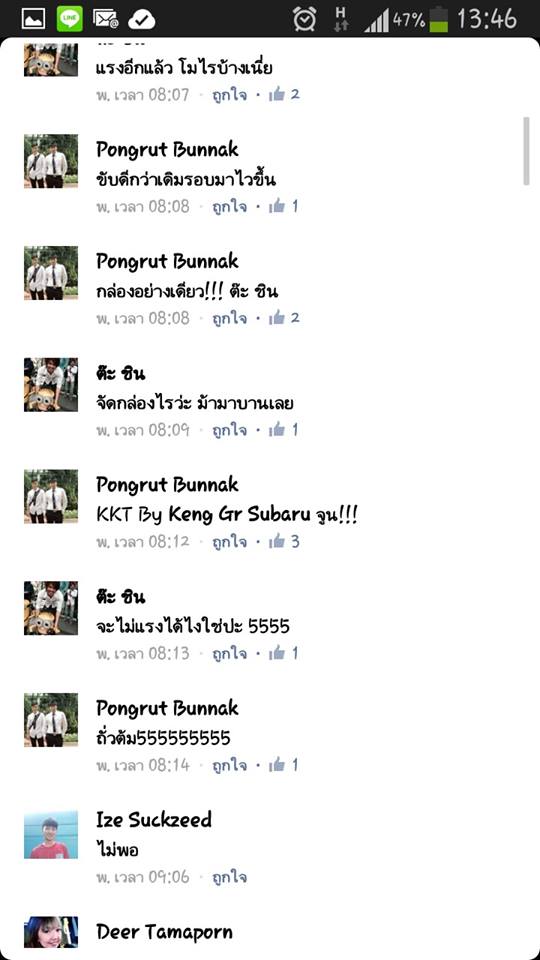Screen dimensions: 540x960
Task: Tap the LINE app notification icon
Action: [x=69, y=19]
